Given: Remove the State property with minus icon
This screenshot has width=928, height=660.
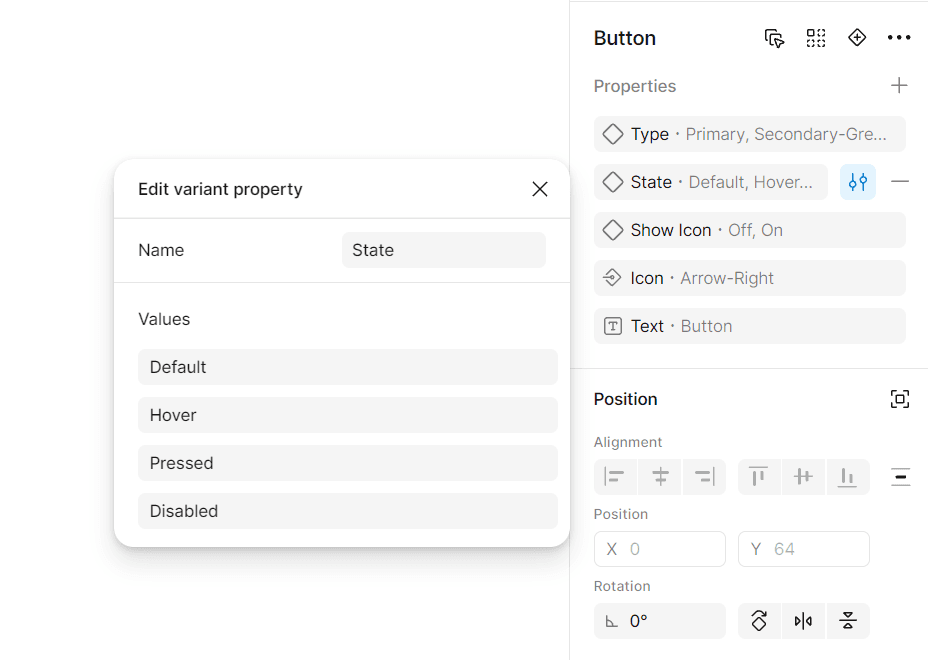Looking at the screenshot, I should (900, 182).
